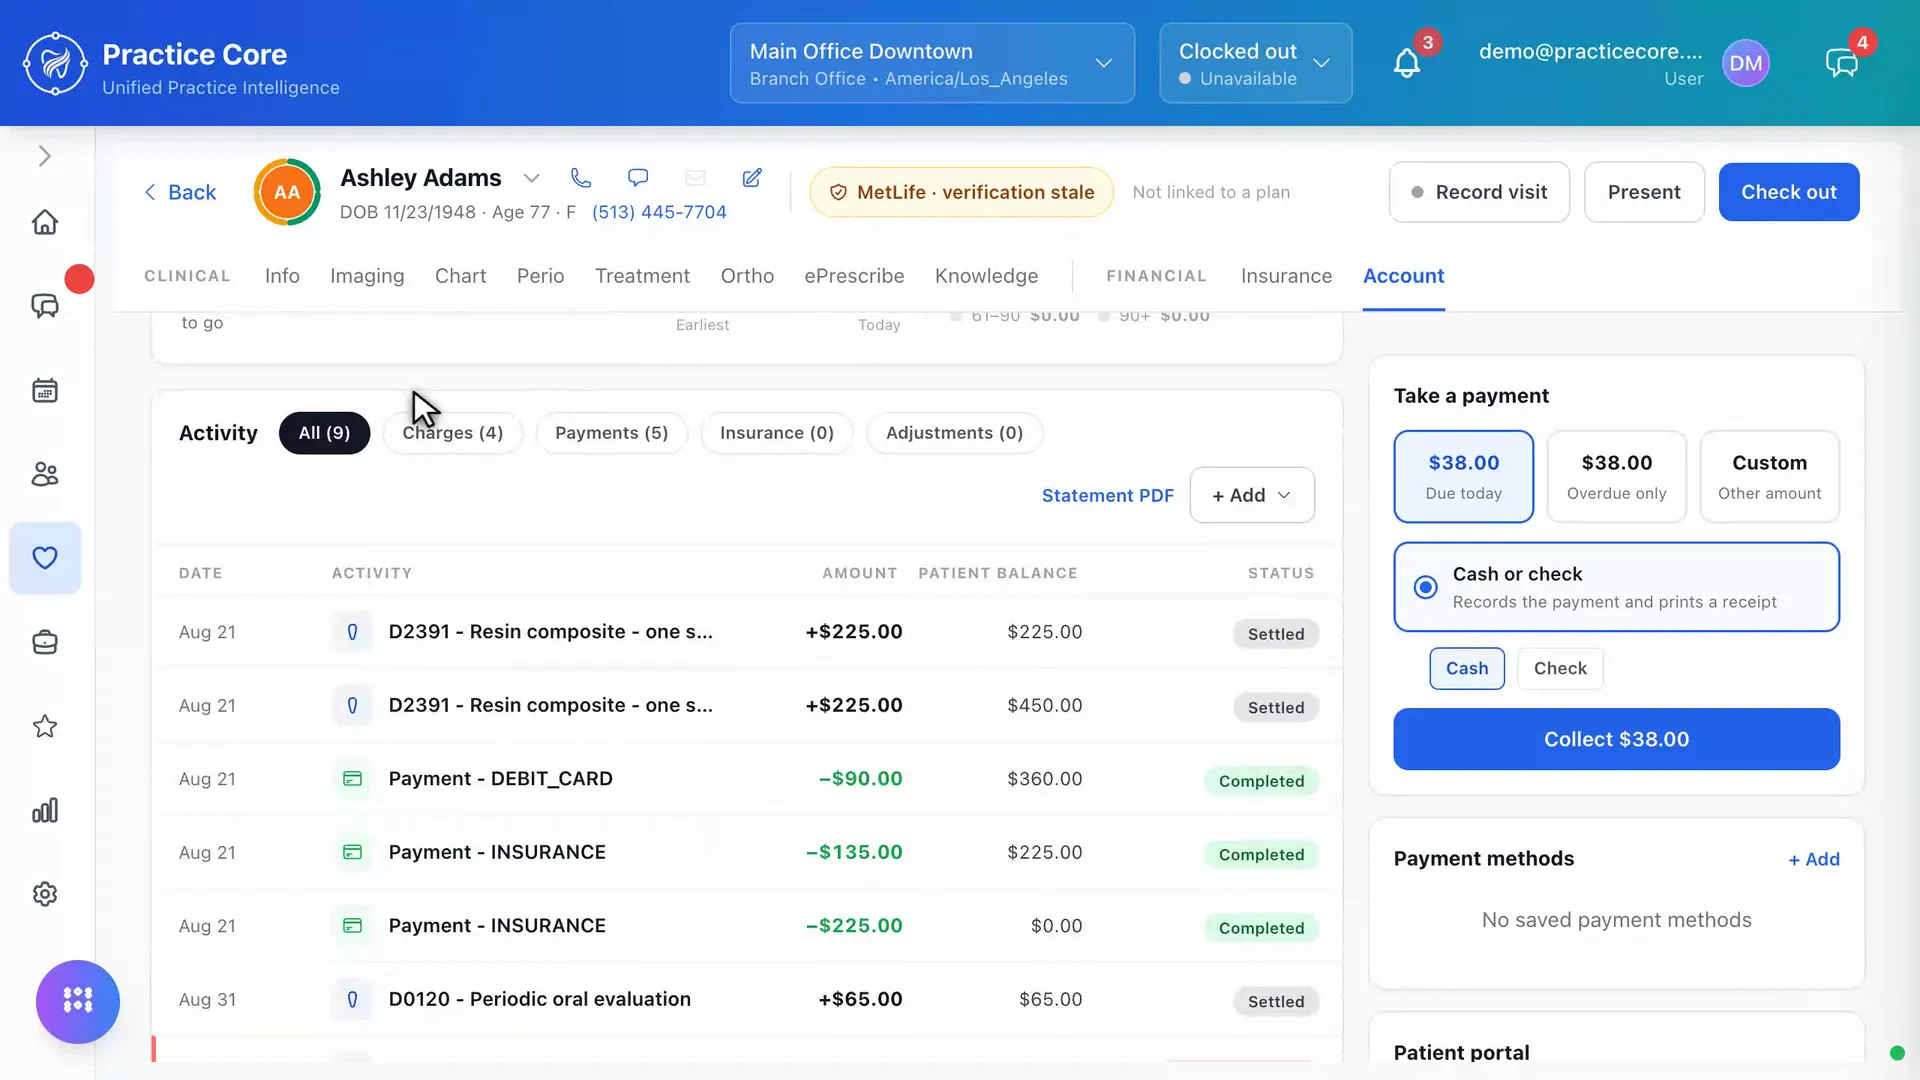Go to Home in the sidebar

pyautogui.click(x=45, y=222)
